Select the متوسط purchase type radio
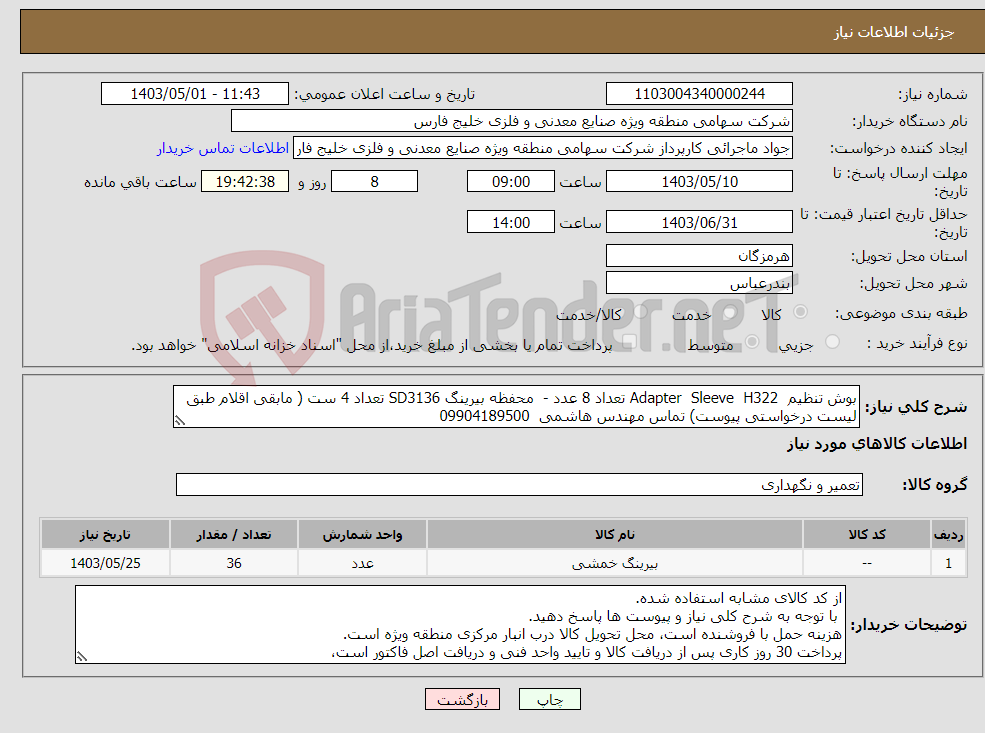Screen dimensions: 985x733 coord(752,342)
